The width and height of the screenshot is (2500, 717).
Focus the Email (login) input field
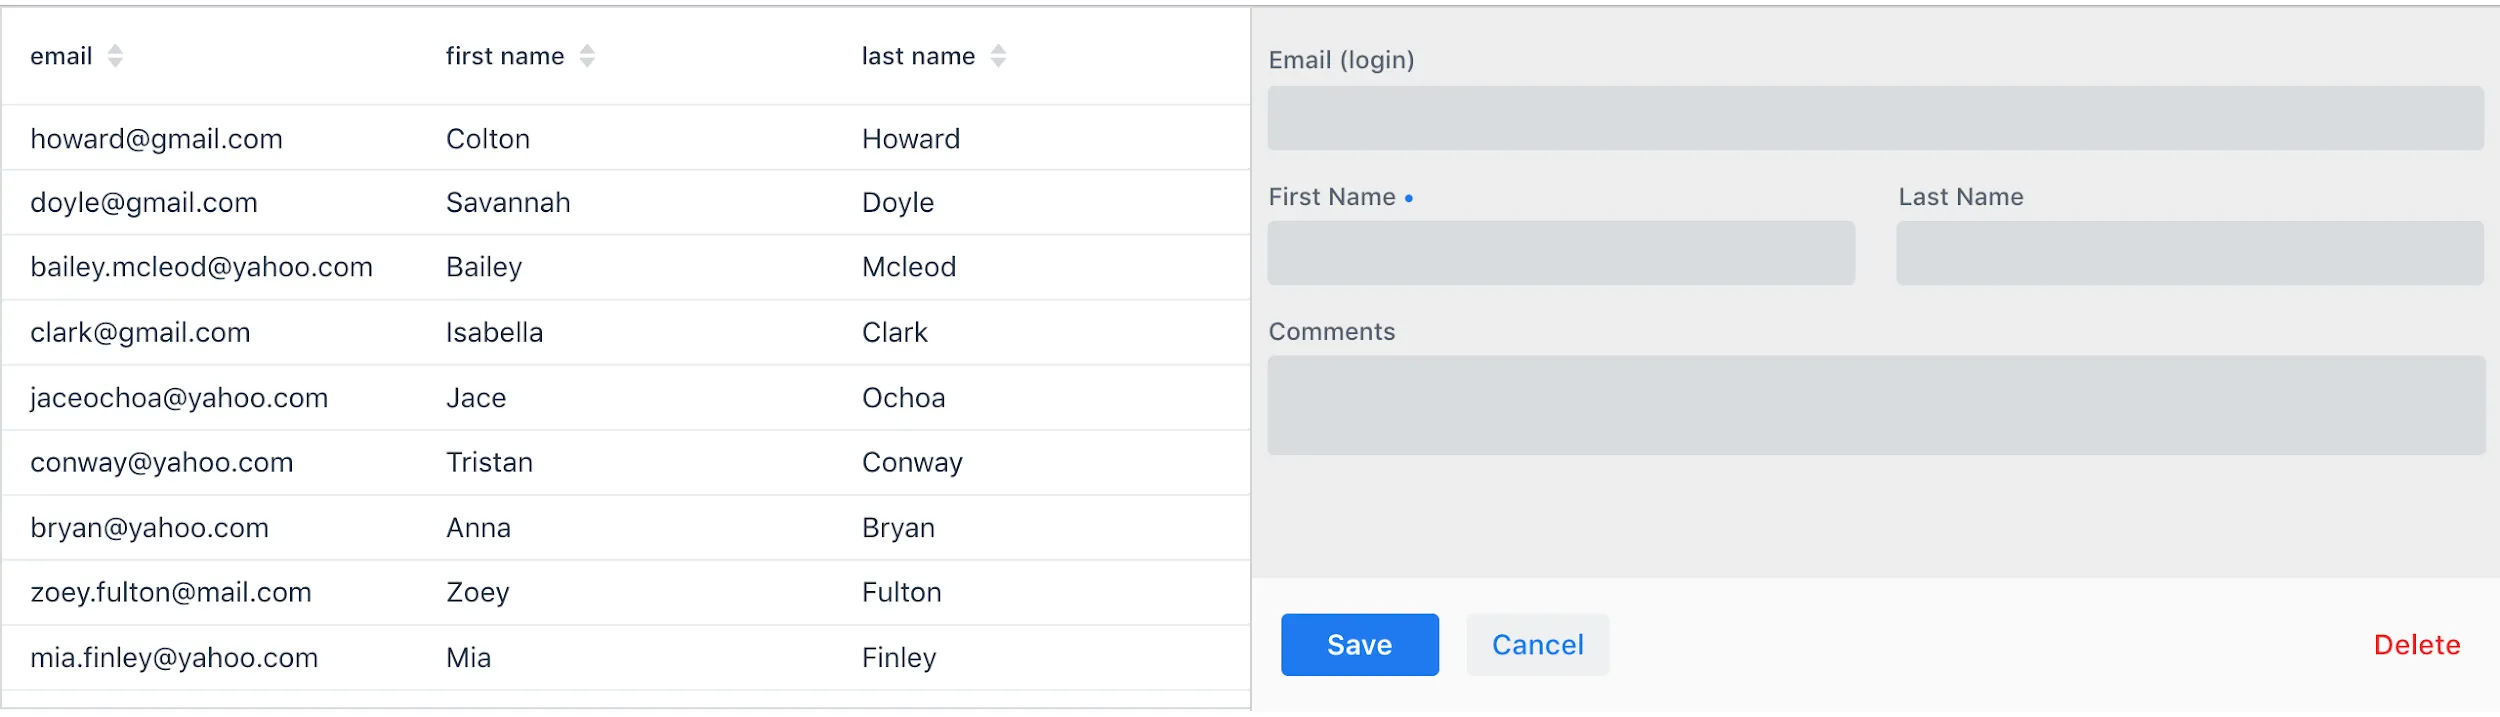coord(1875,118)
